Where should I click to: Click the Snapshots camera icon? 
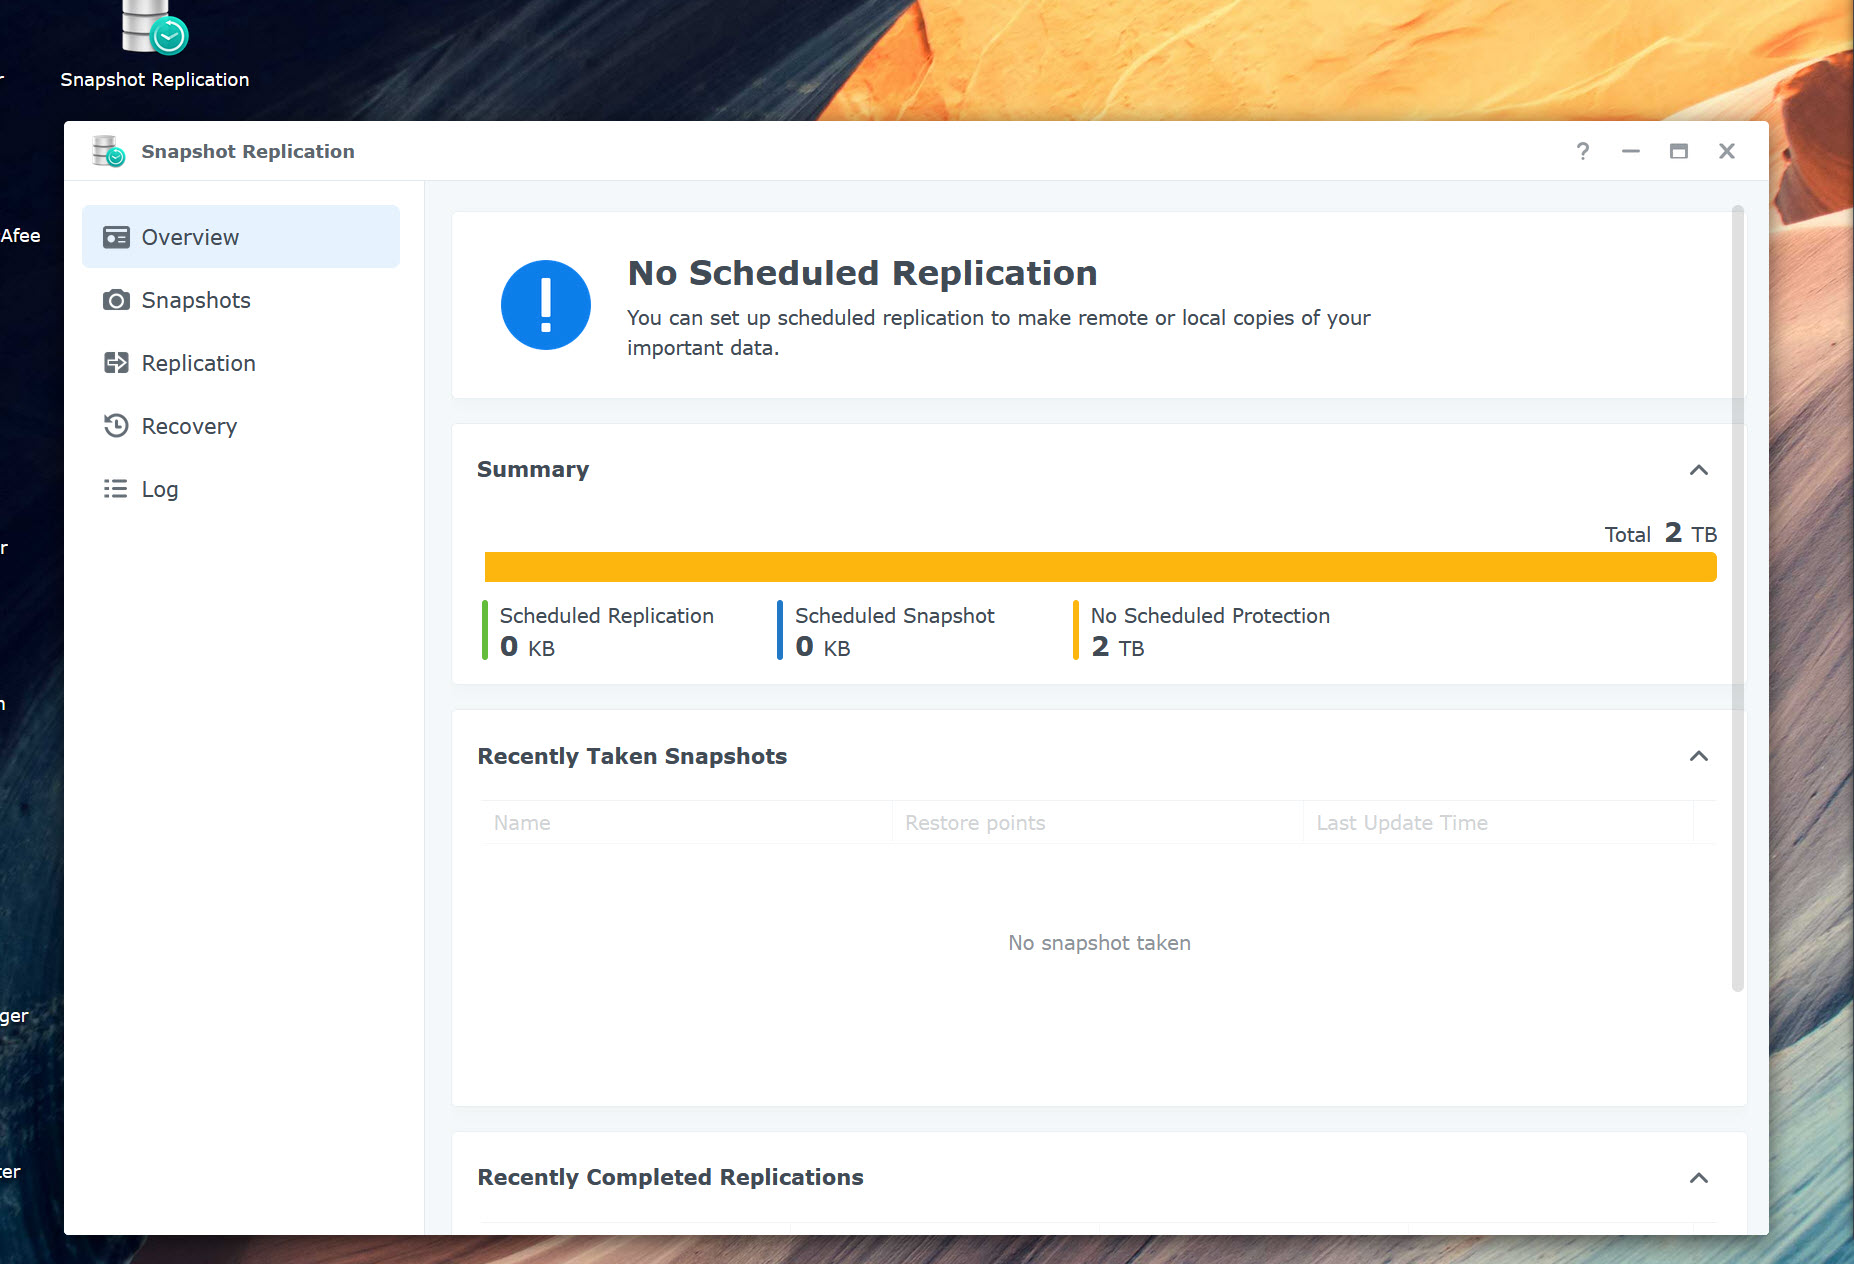[x=116, y=300]
